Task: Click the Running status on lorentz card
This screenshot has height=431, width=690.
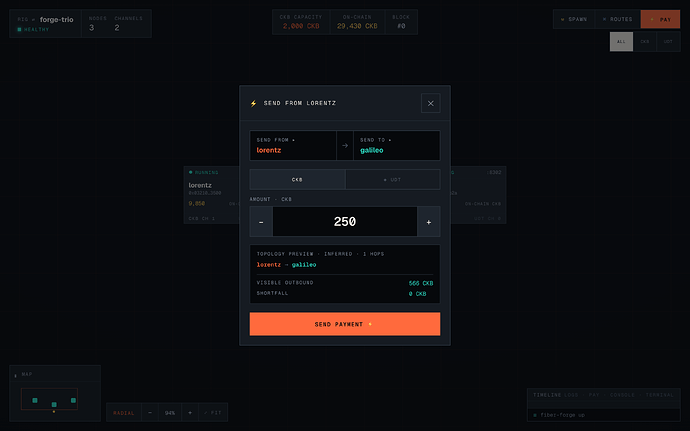Action: point(204,173)
